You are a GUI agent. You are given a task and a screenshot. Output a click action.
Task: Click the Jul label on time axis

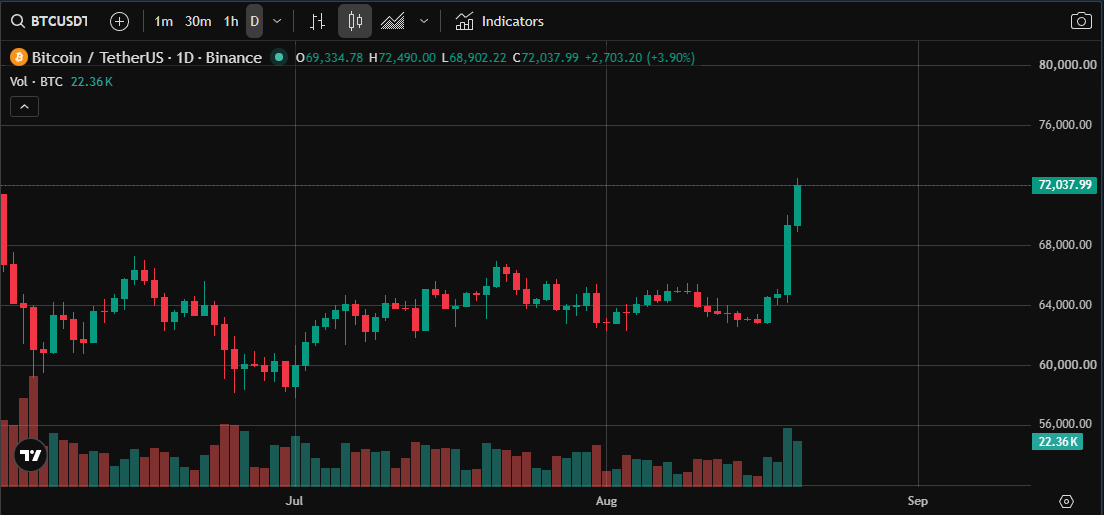tap(294, 502)
